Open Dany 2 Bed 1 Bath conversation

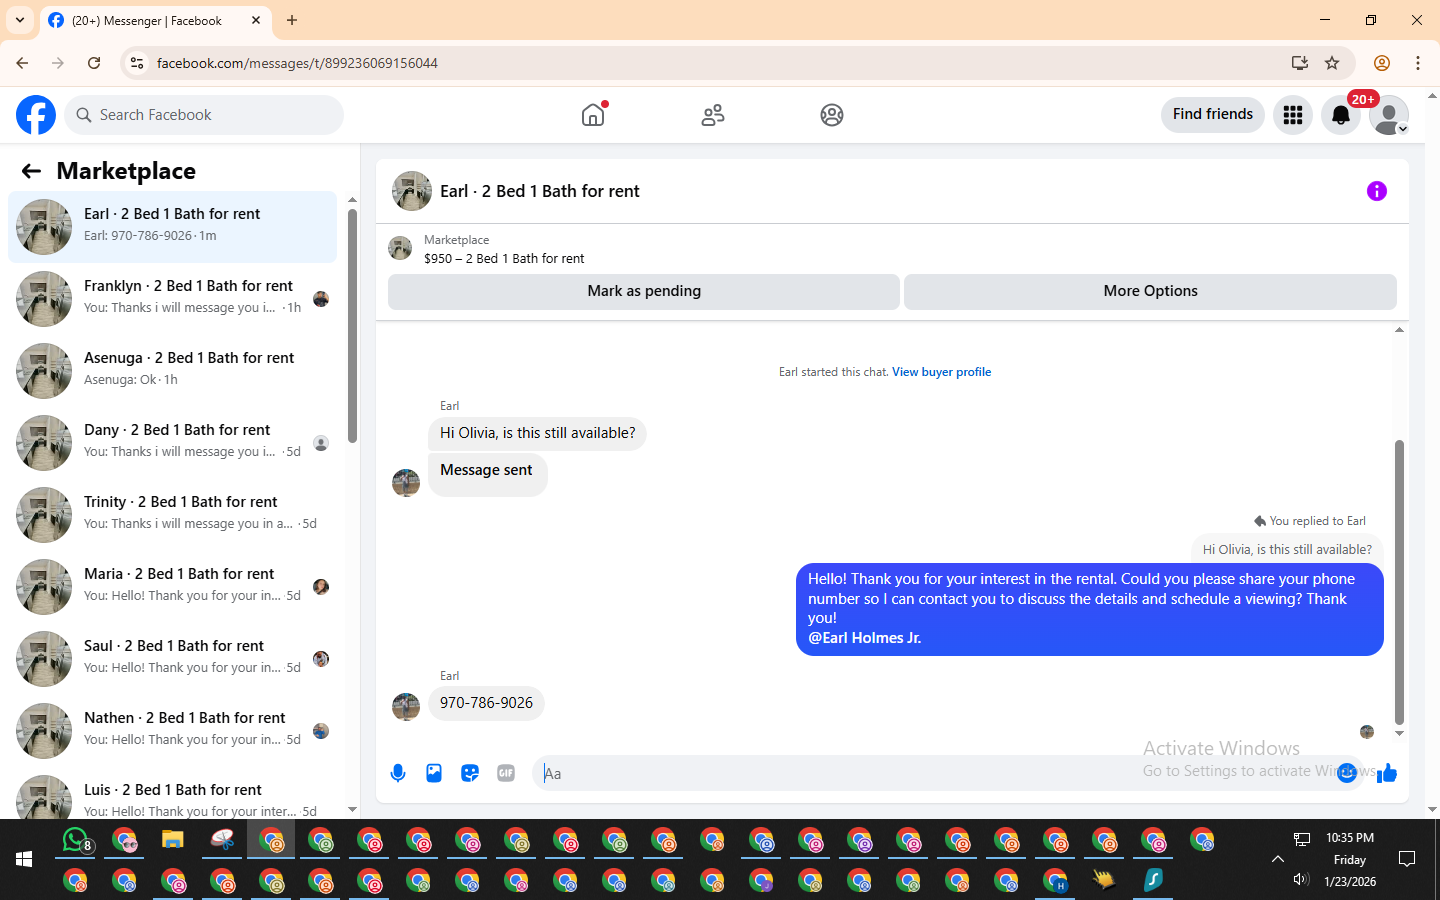coord(172,443)
